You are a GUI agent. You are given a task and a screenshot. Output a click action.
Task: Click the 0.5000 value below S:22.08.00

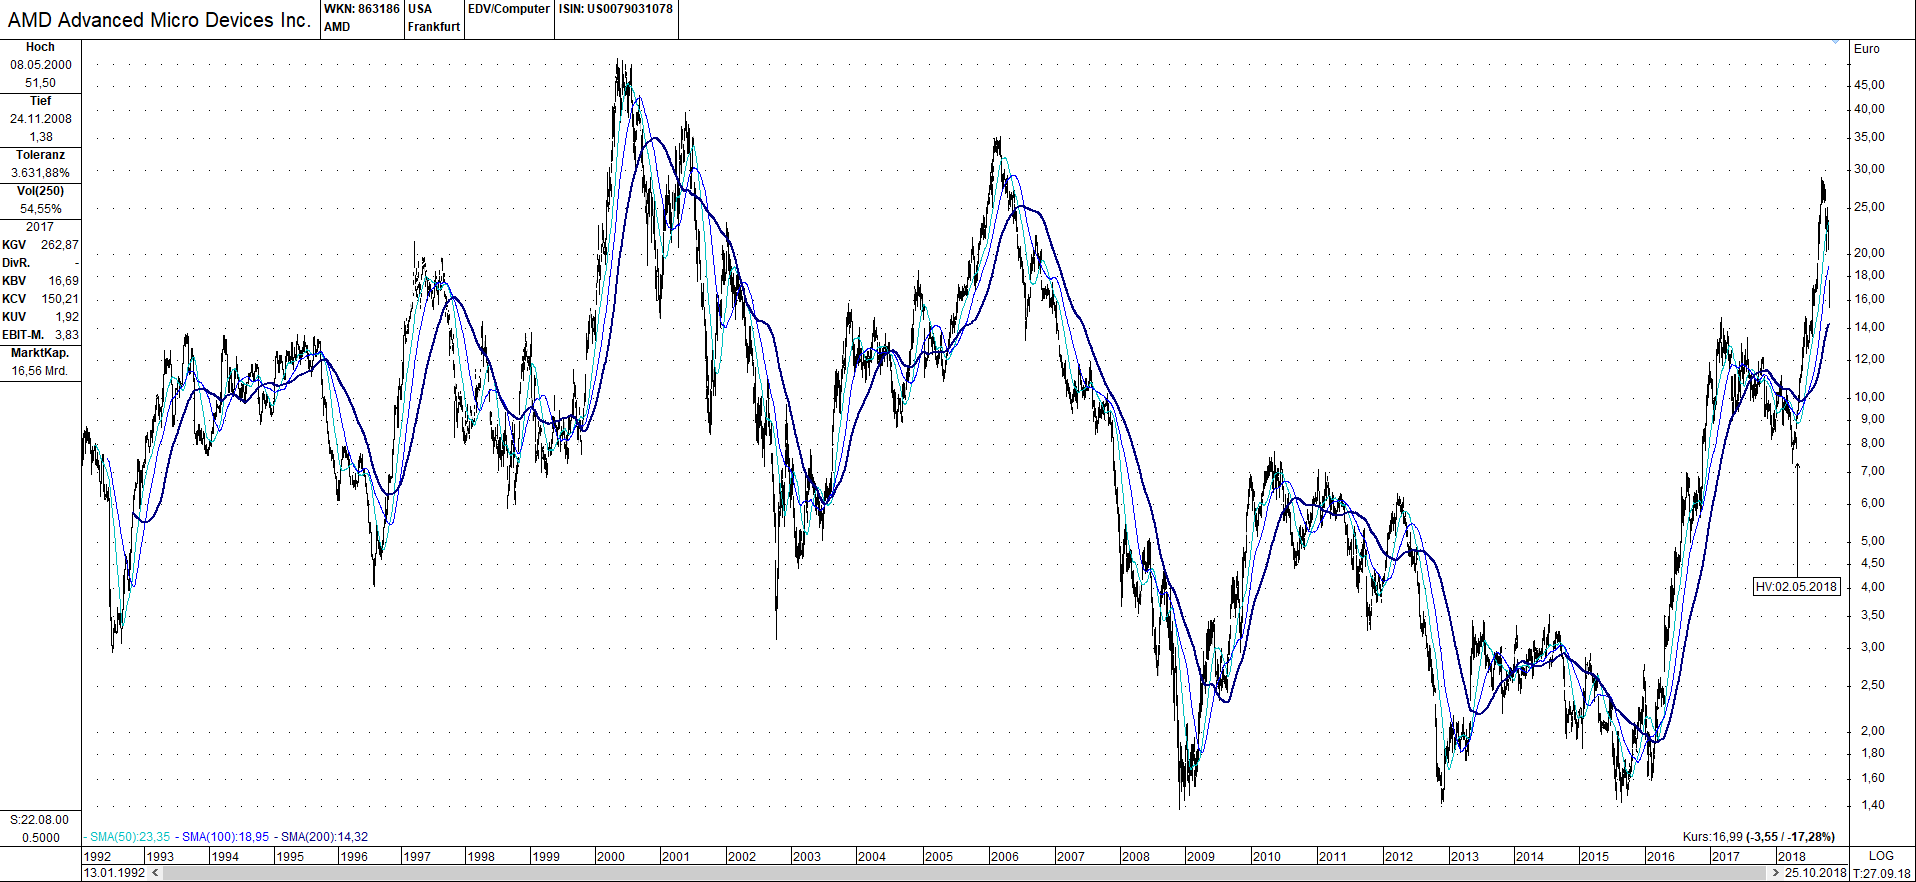[x=41, y=838]
